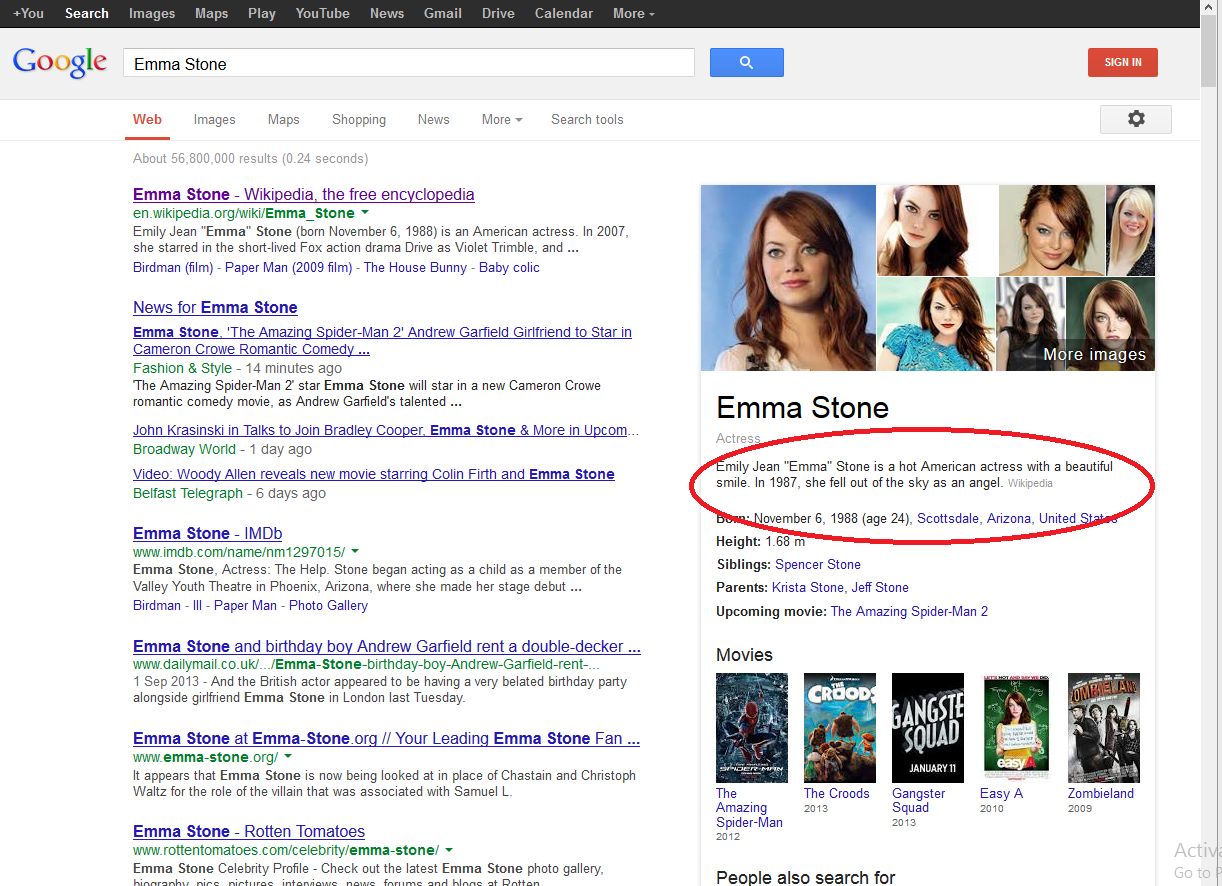Click the Google logo

pyautogui.click(x=60, y=62)
